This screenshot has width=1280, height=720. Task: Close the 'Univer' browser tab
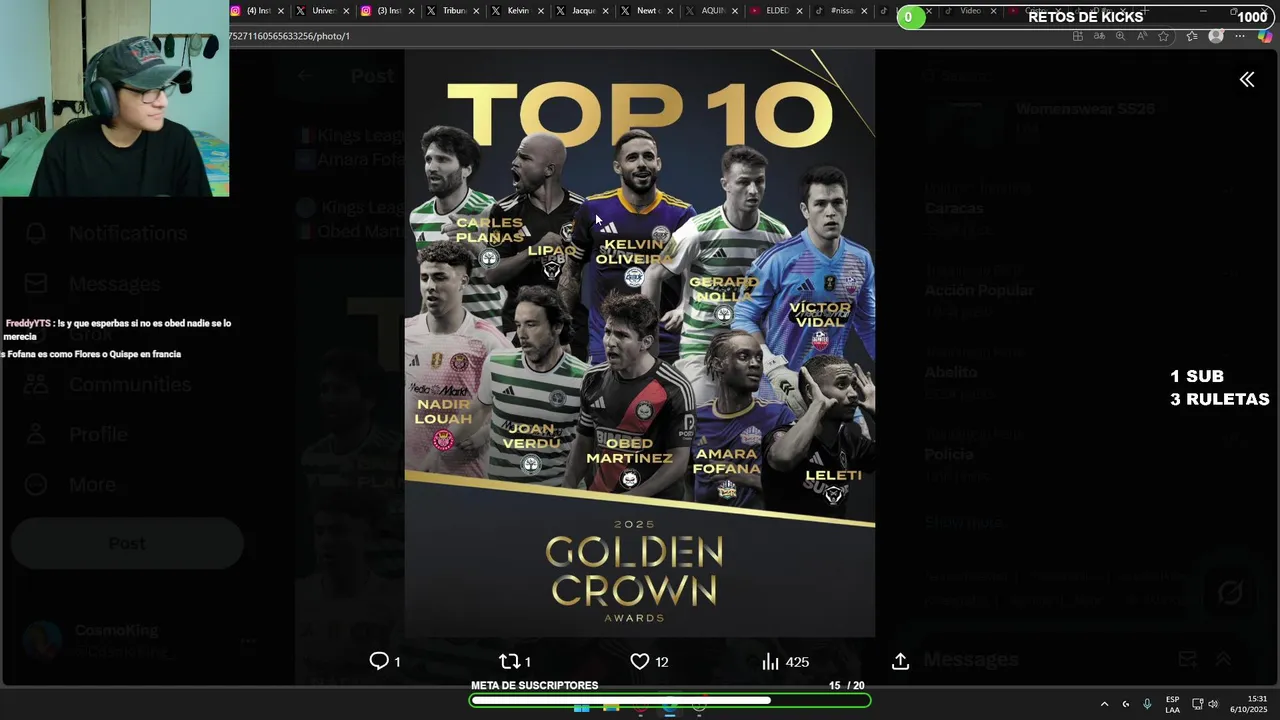[x=346, y=11]
